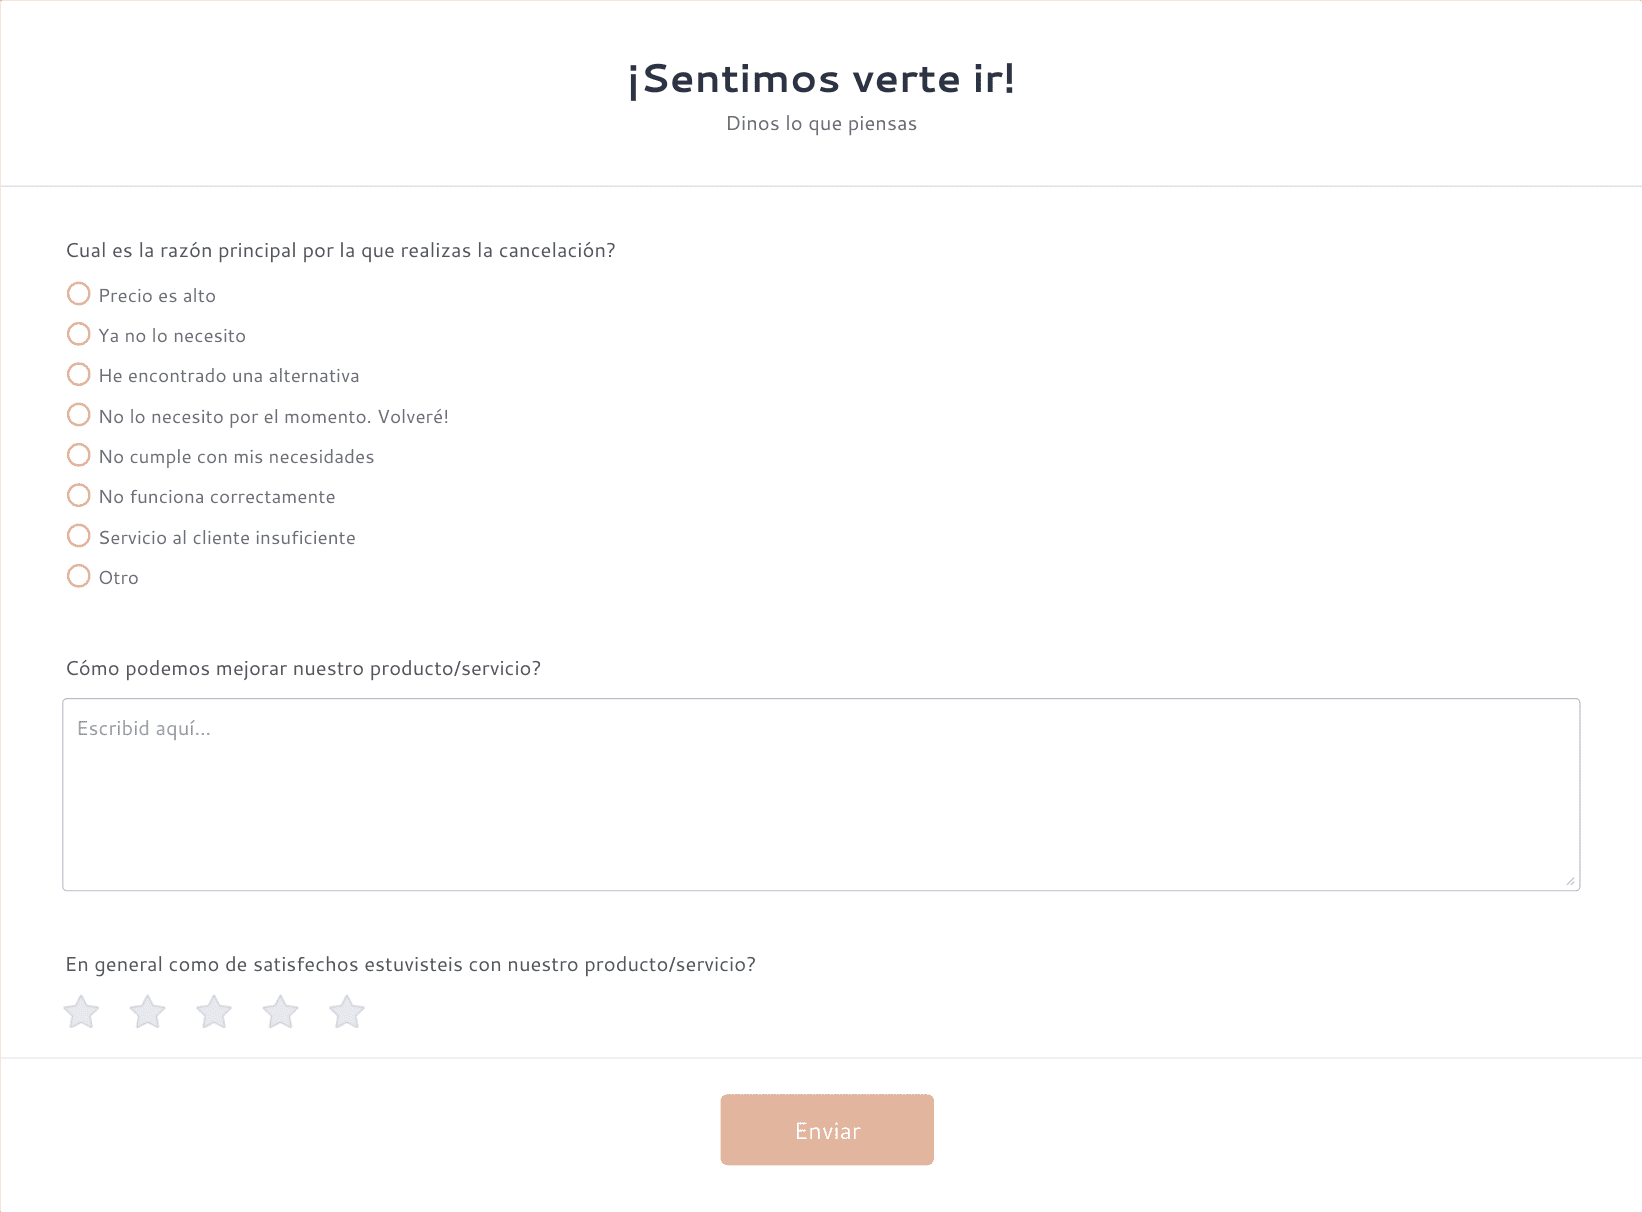
Task: Select 'Servicio al cliente insuficiente' radio
Action: 78,536
